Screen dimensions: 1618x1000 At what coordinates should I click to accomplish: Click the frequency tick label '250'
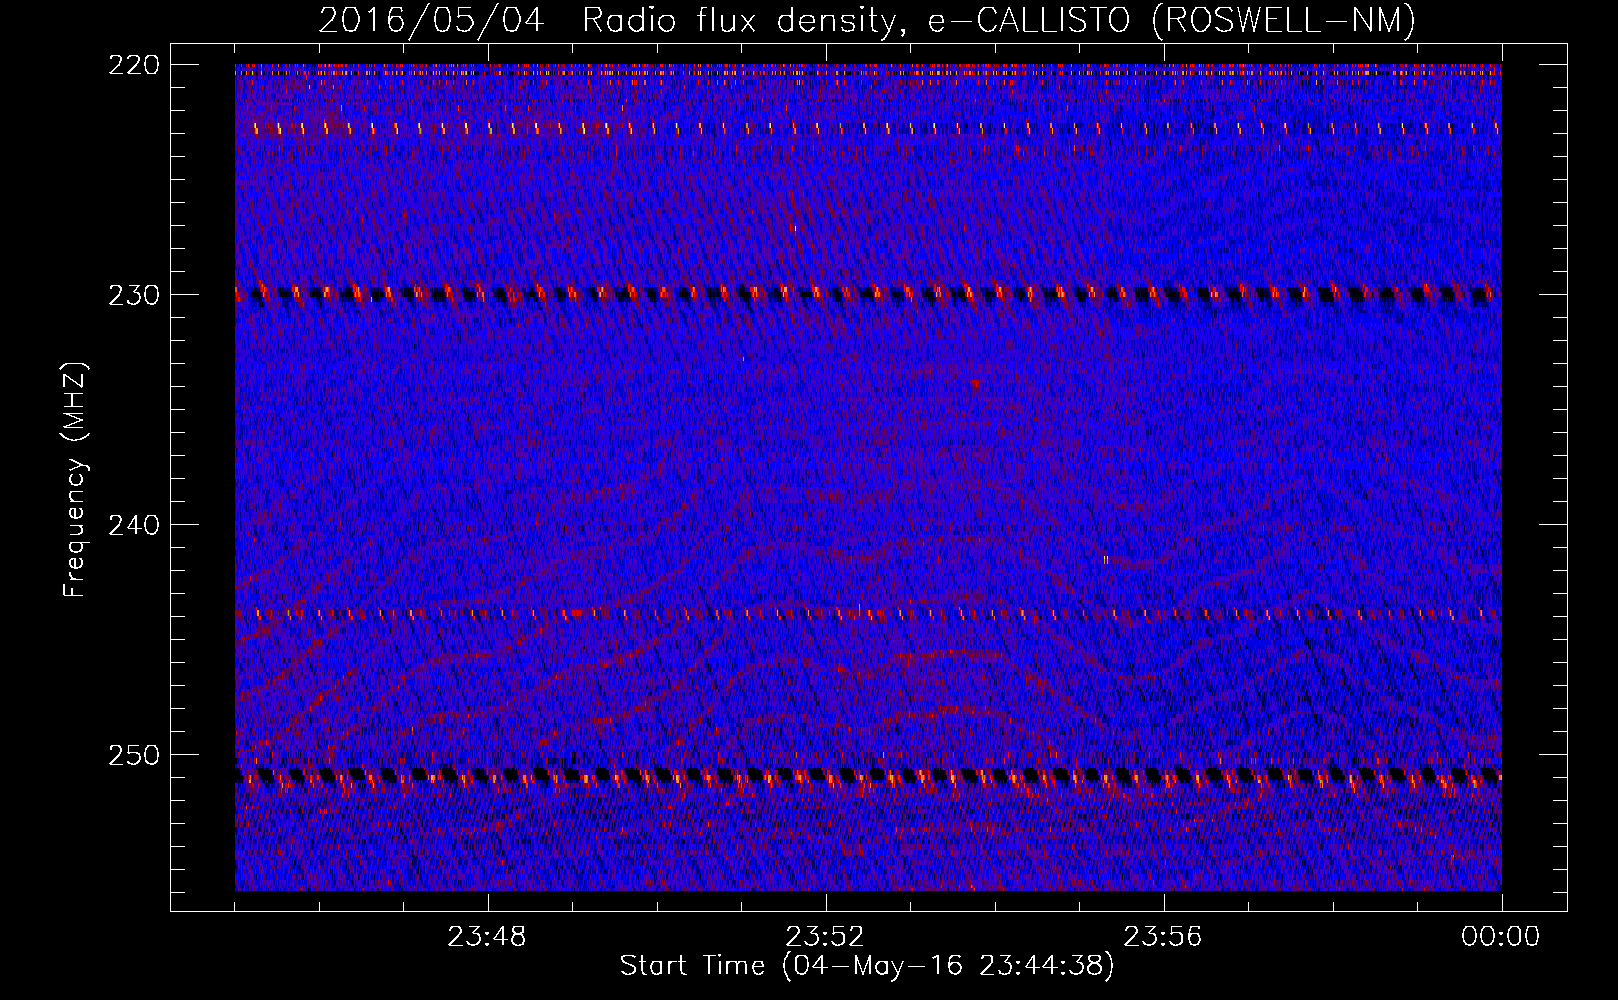click(133, 755)
